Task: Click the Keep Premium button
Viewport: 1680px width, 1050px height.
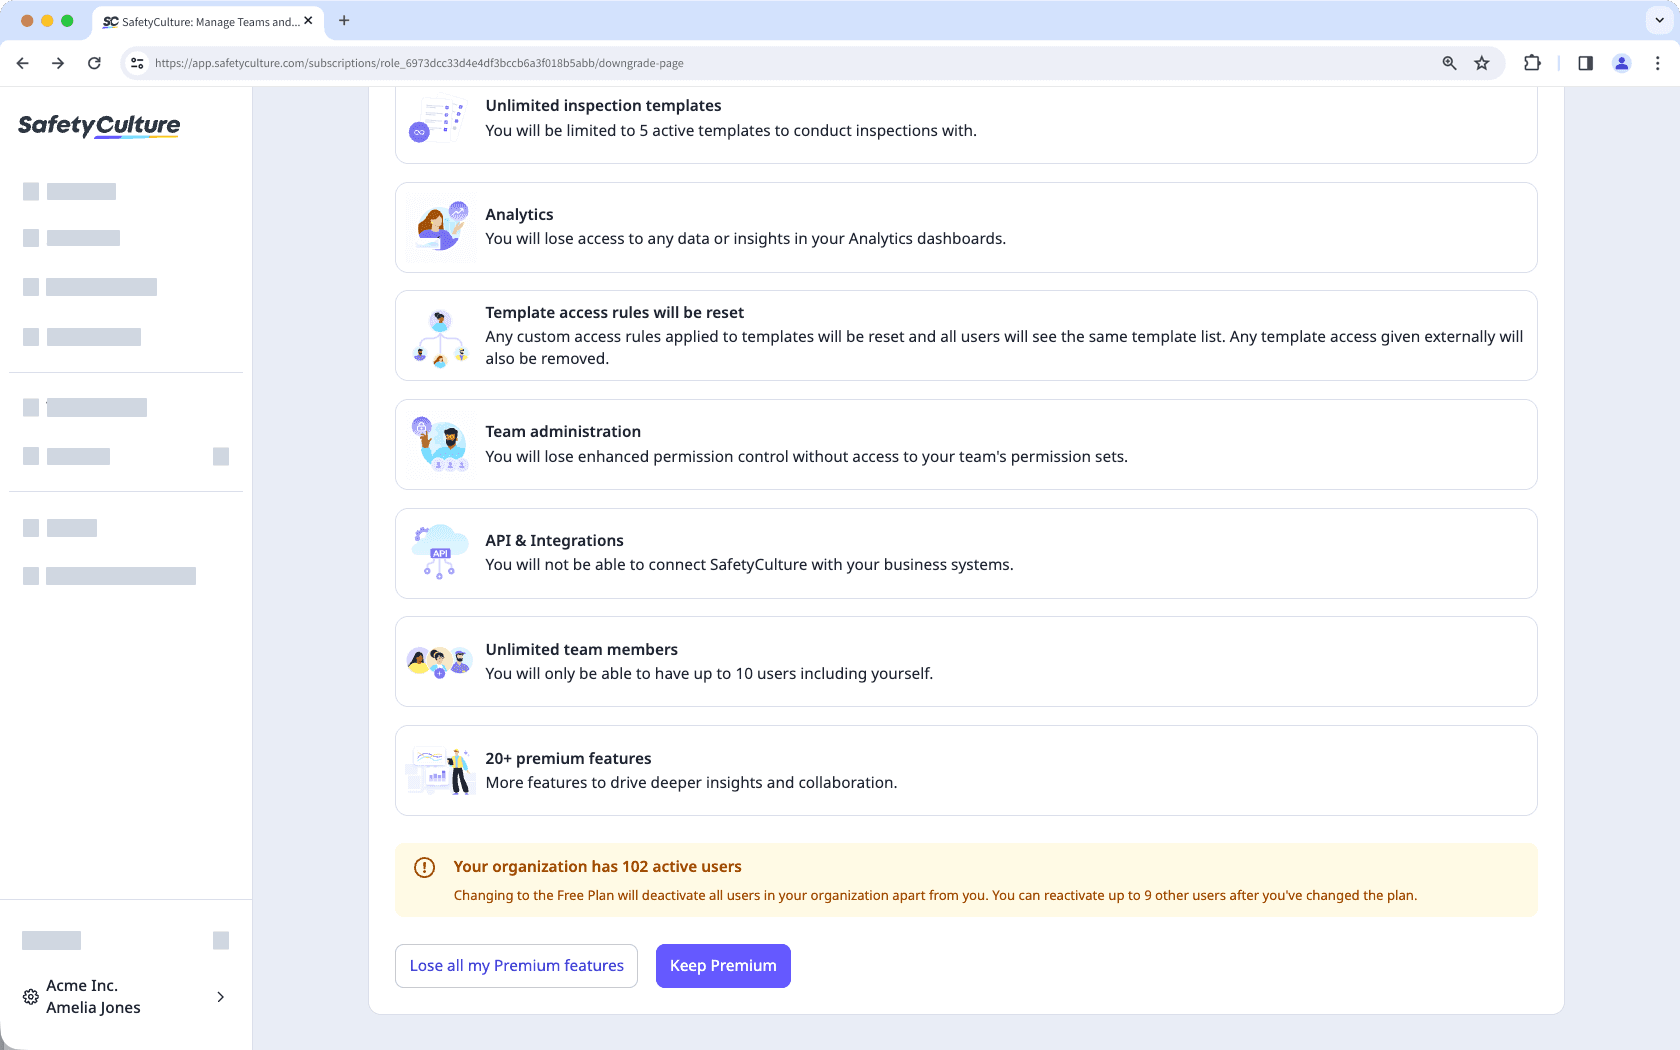Action: click(723, 966)
